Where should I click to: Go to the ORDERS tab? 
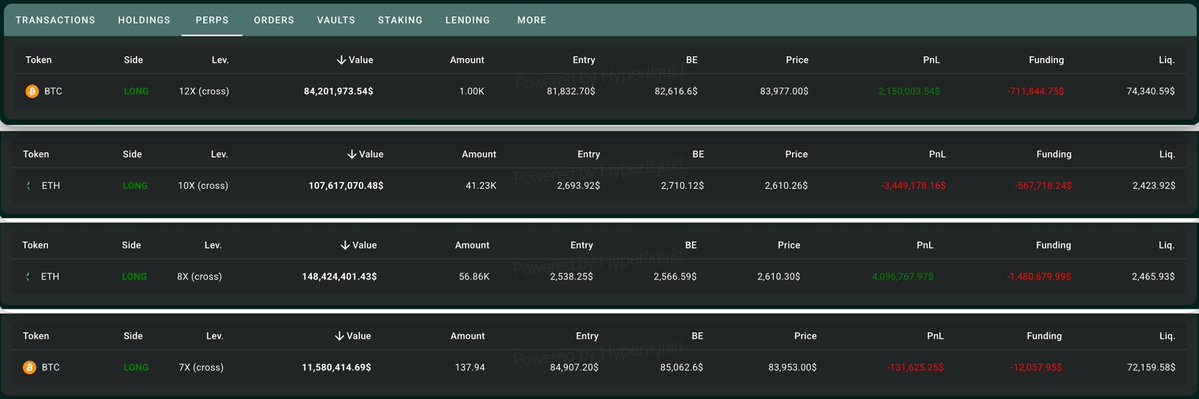tap(274, 21)
